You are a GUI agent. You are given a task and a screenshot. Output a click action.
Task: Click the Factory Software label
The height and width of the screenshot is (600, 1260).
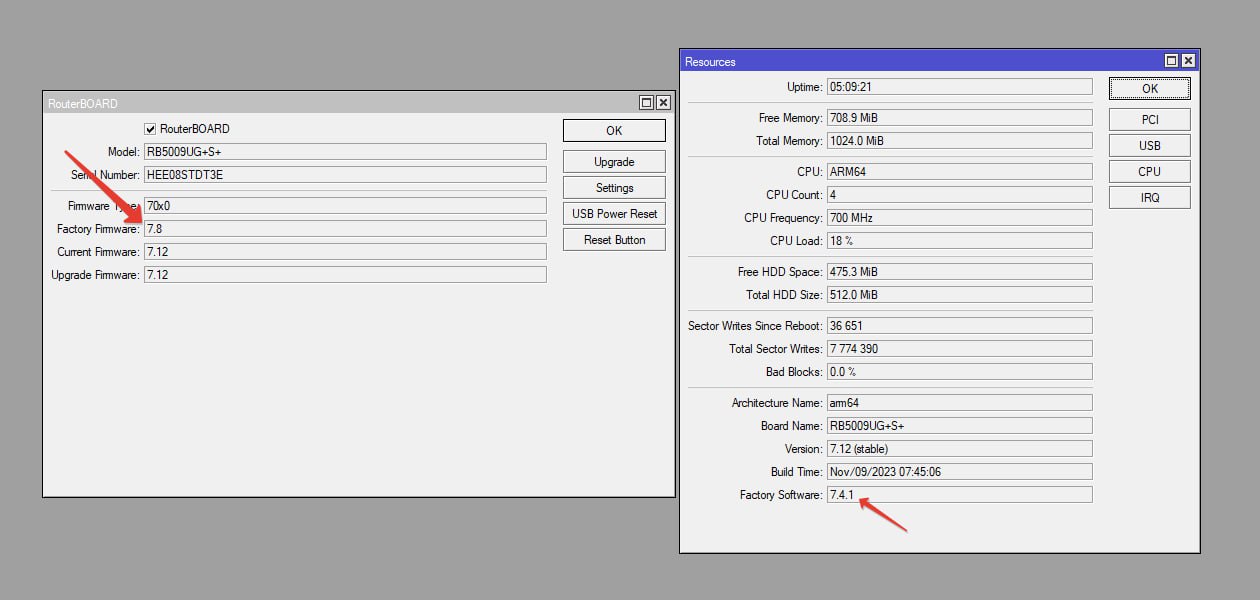(781, 495)
